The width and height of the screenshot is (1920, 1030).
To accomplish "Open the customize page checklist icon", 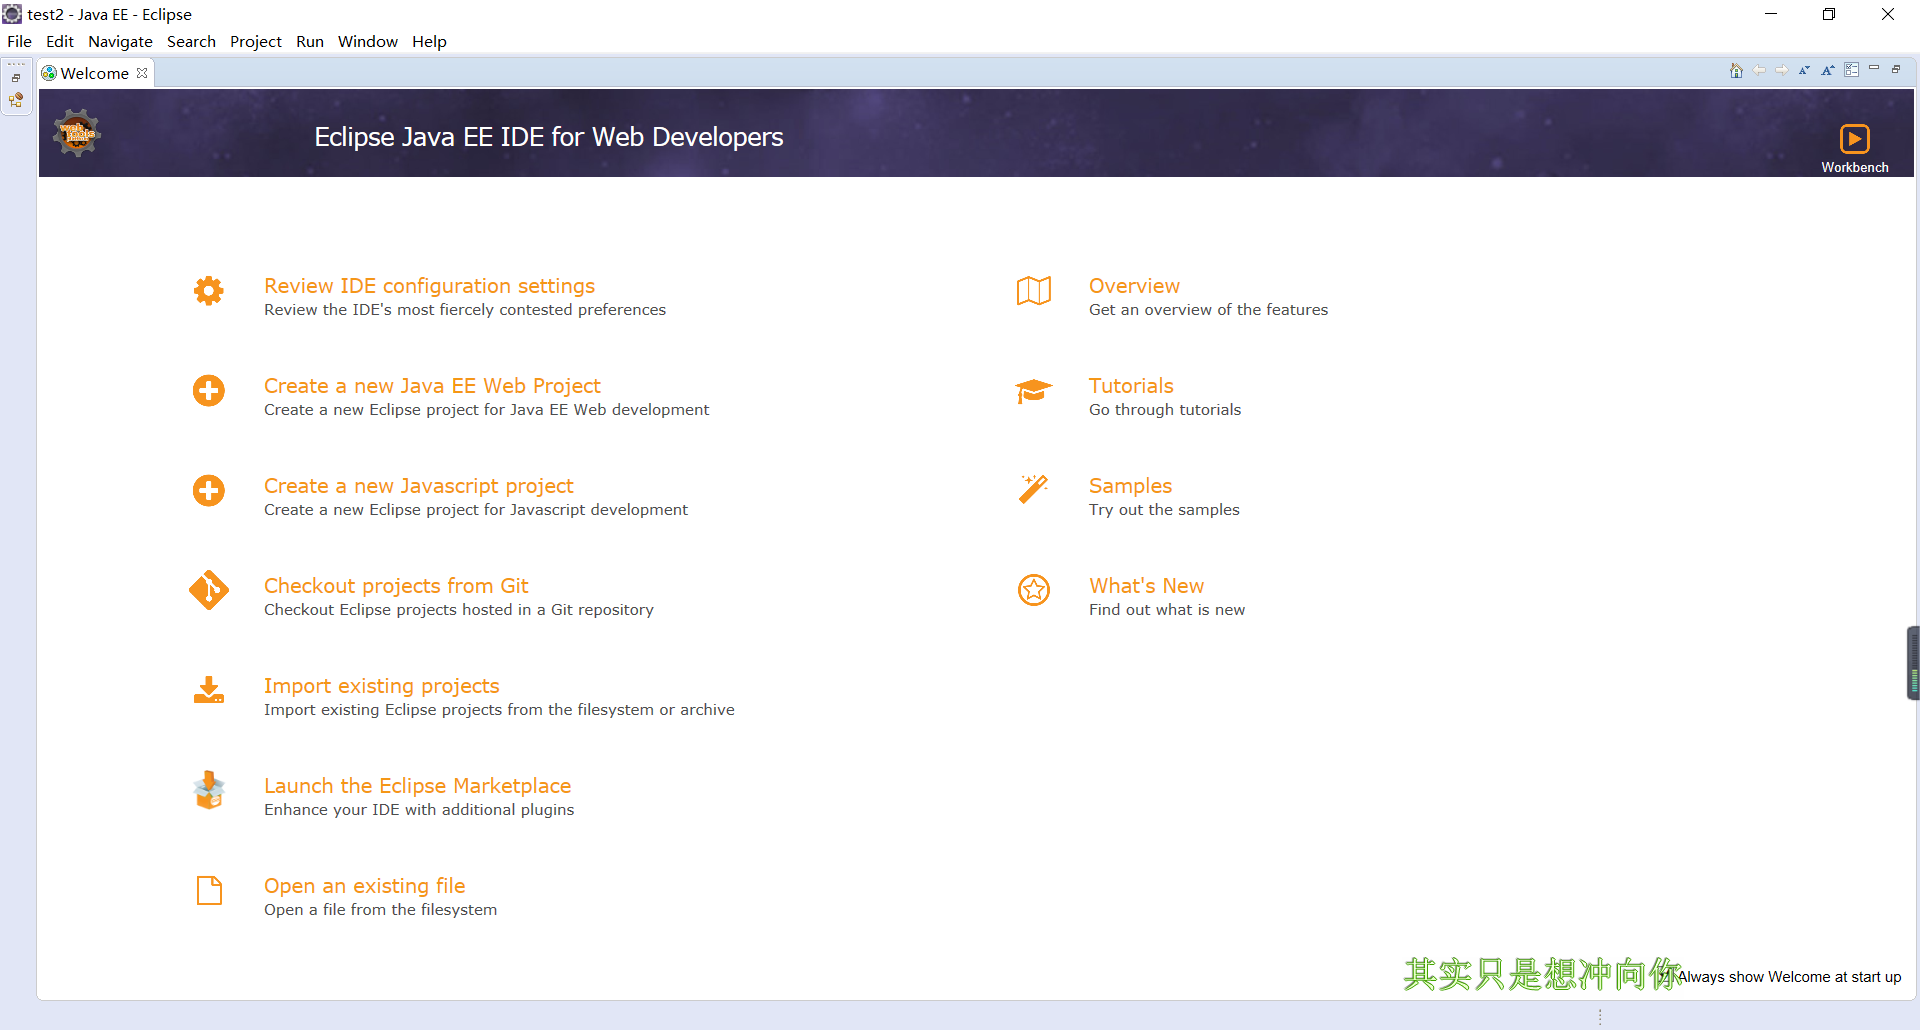I will click(x=1852, y=70).
